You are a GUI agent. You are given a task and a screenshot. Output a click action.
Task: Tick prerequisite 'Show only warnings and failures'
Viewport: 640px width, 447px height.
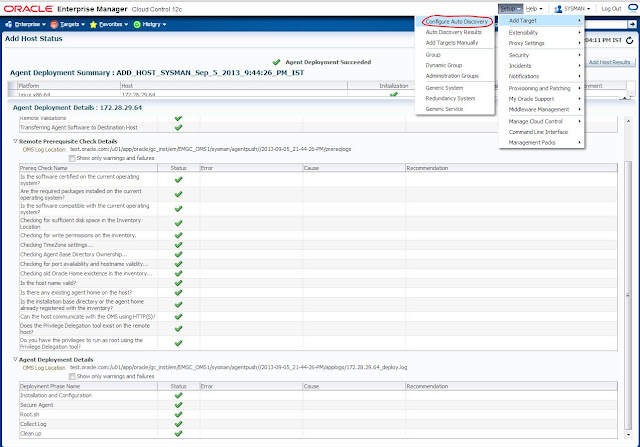click(72, 158)
